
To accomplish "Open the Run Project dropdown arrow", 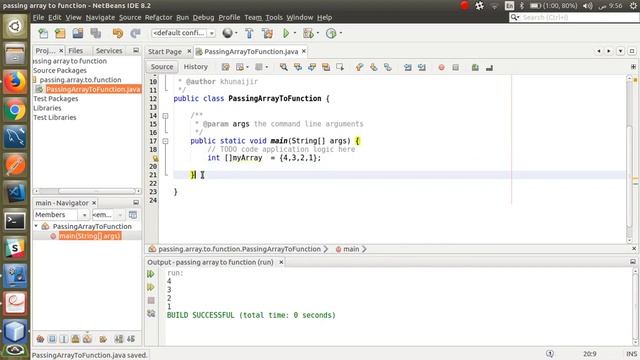I will (295, 33).
